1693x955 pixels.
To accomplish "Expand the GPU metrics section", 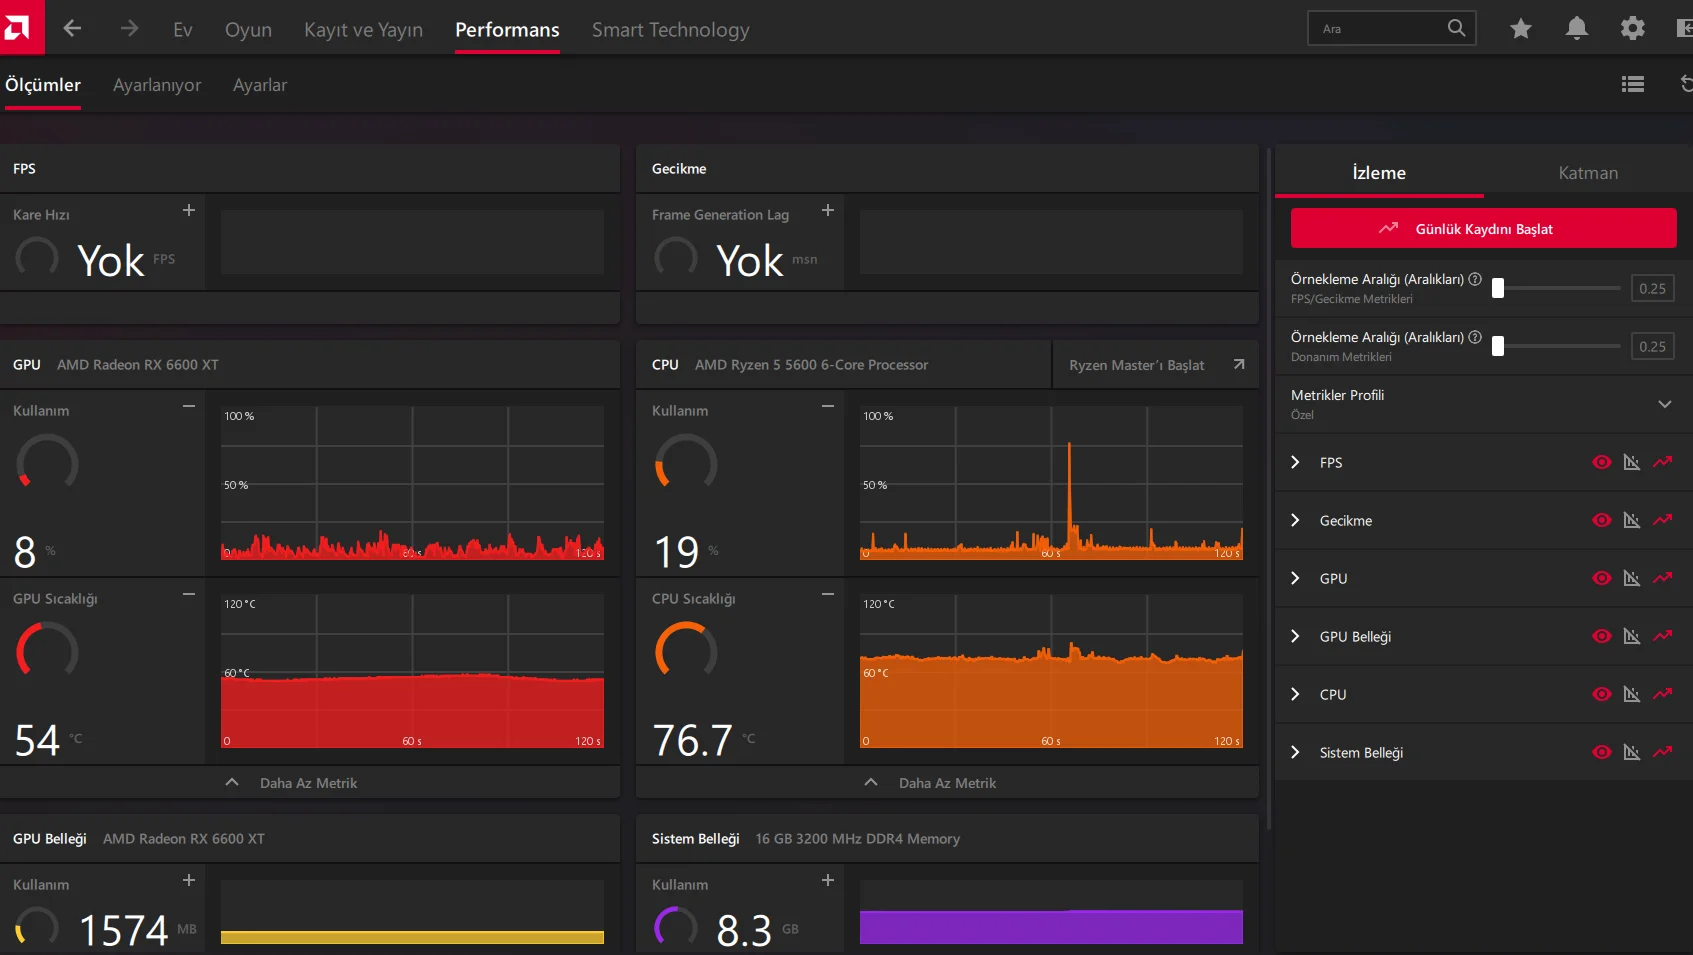I will tap(1296, 578).
